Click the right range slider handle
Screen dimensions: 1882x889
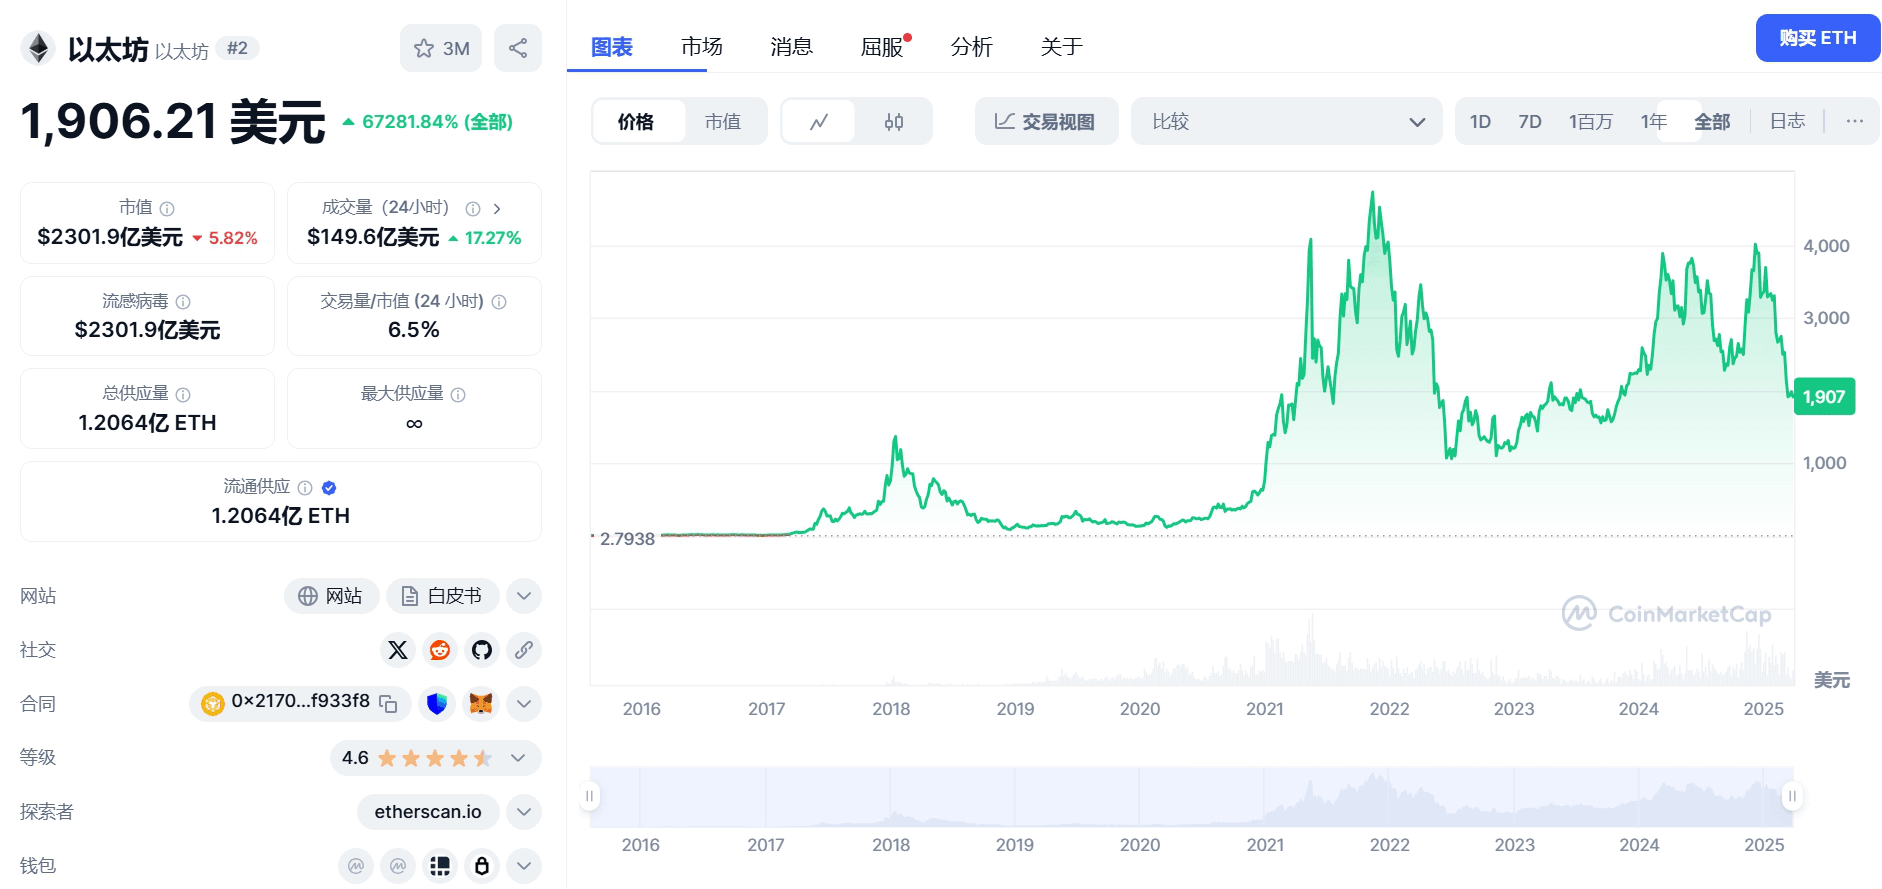(x=1792, y=796)
